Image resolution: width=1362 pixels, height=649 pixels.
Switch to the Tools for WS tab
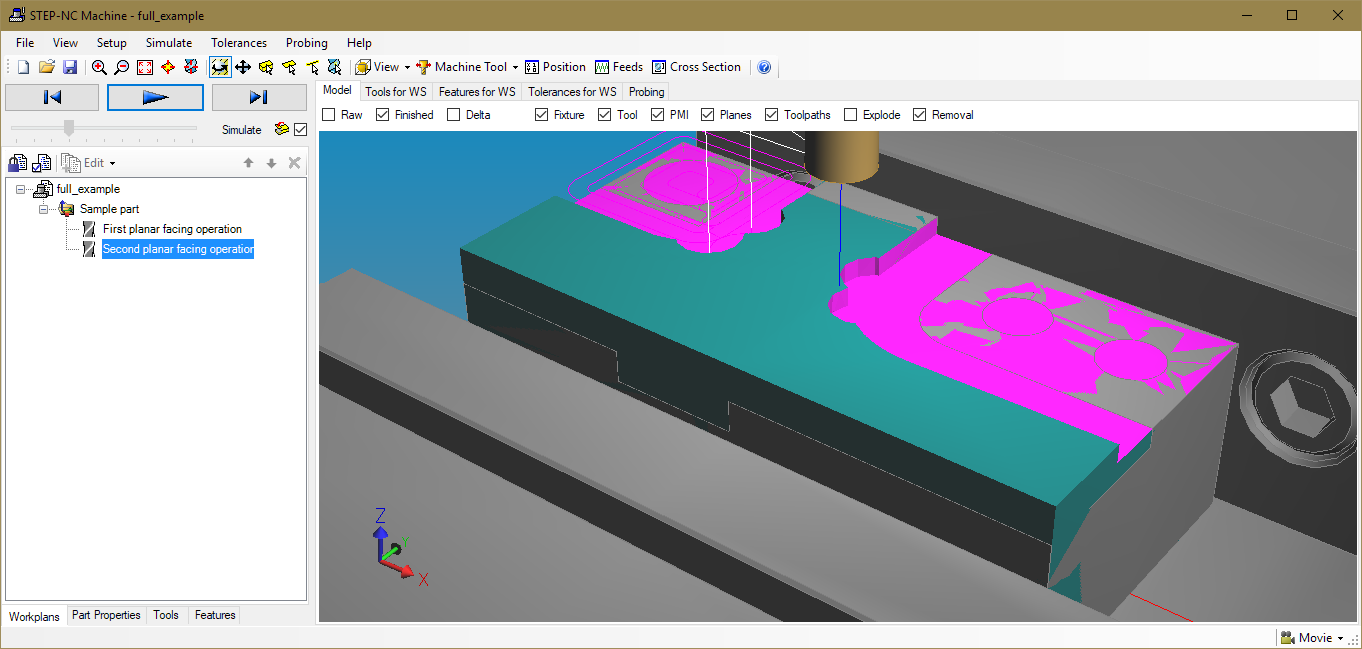396,92
